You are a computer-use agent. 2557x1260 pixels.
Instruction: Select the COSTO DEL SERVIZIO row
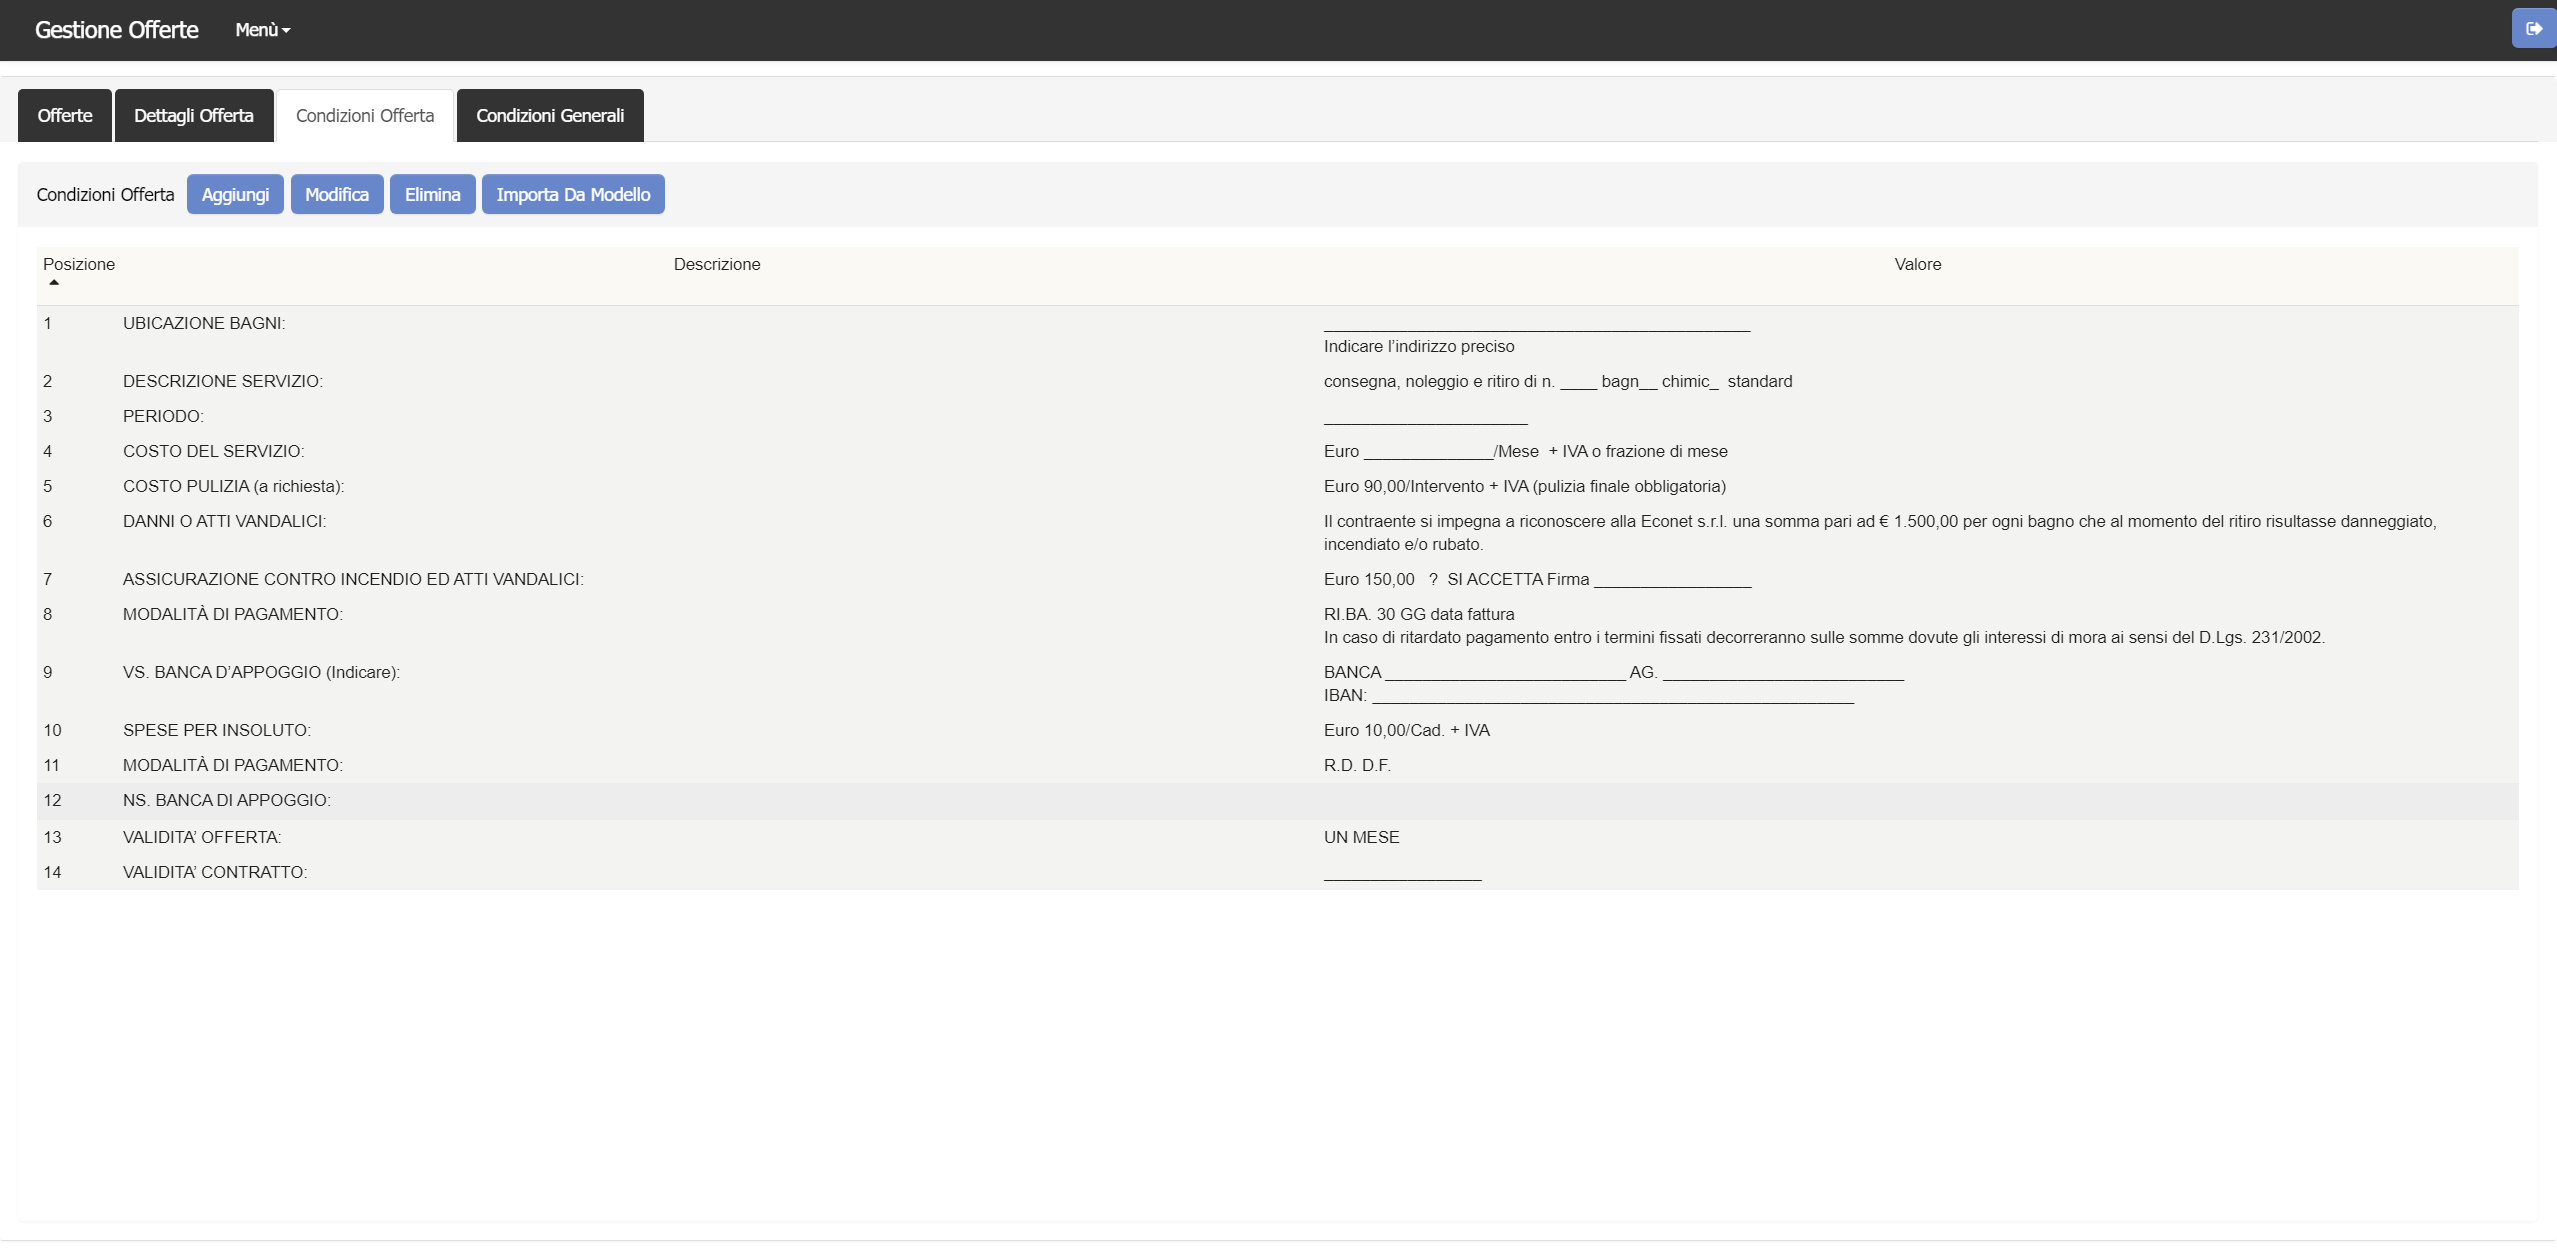(x=213, y=452)
